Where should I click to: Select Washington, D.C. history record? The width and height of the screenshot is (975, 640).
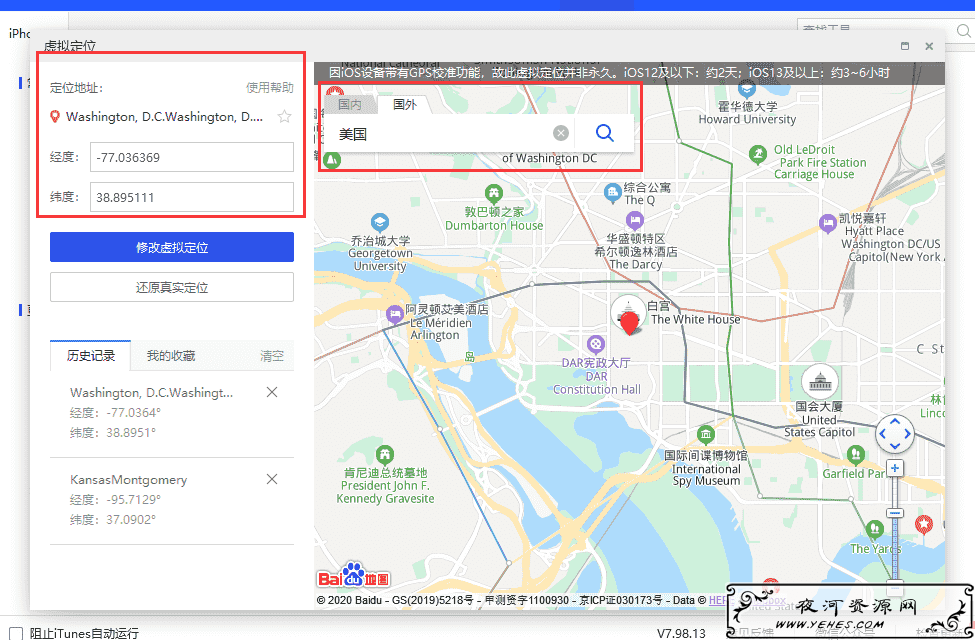coord(172,412)
